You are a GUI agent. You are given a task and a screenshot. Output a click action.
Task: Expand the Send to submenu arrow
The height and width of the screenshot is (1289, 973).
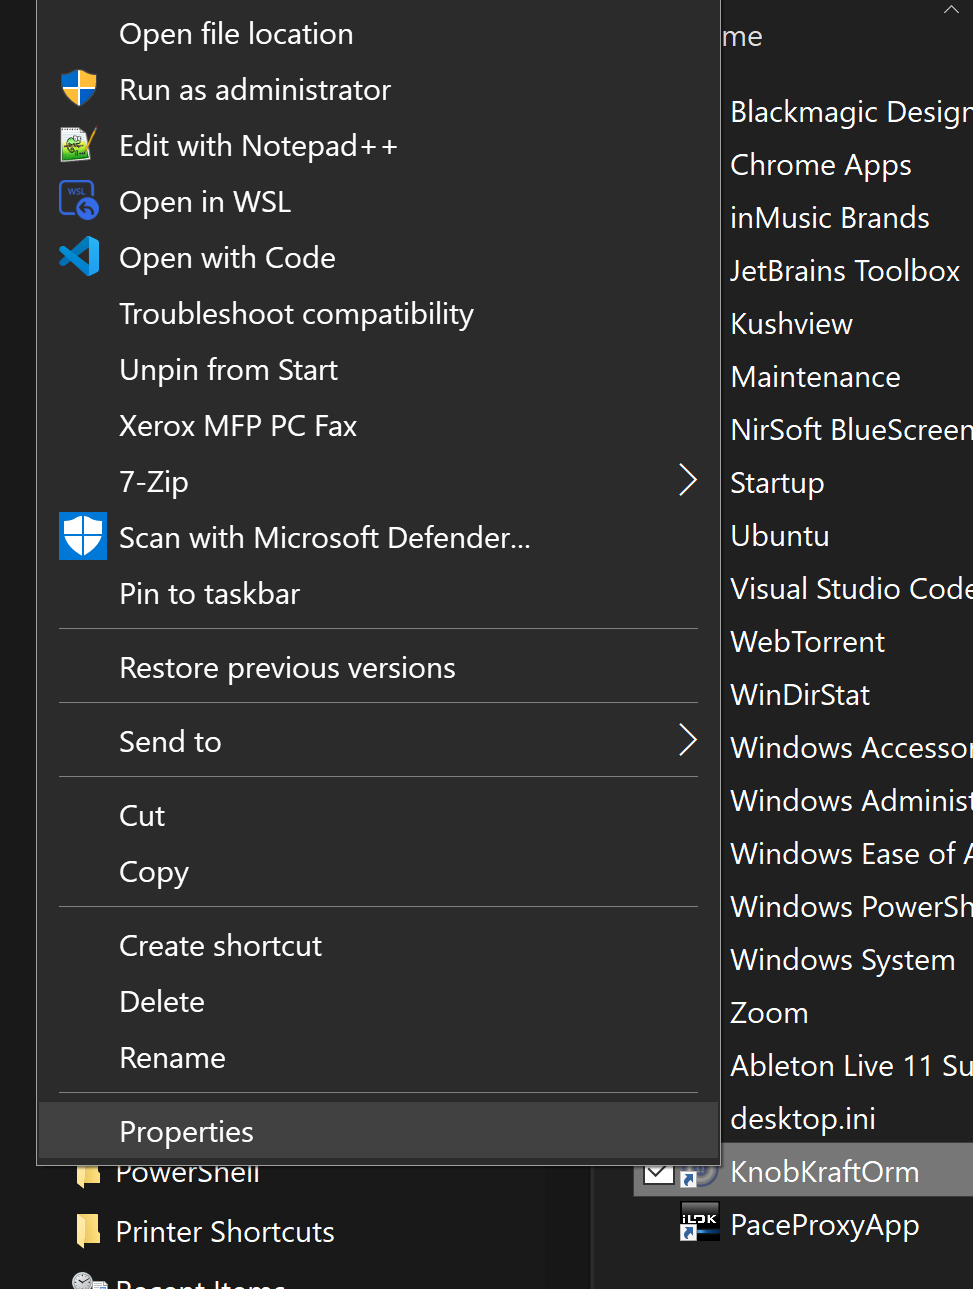click(x=687, y=741)
